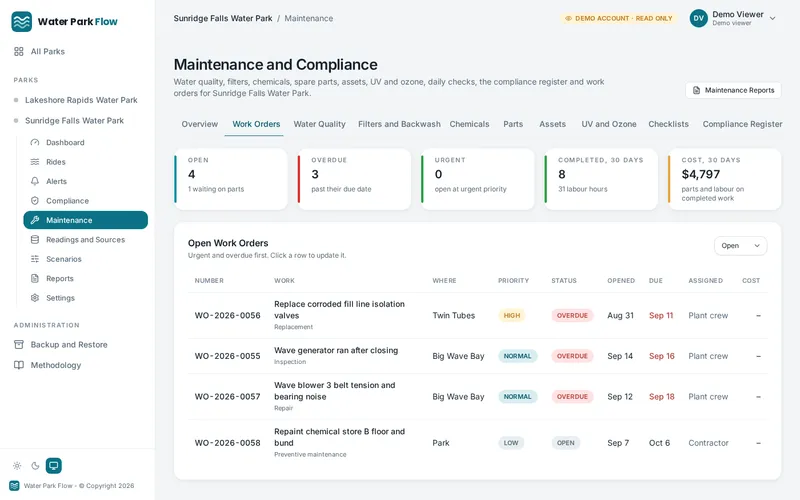Open the Assets tab
The height and width of the screenshot is (500, 800).
[553, 124]
